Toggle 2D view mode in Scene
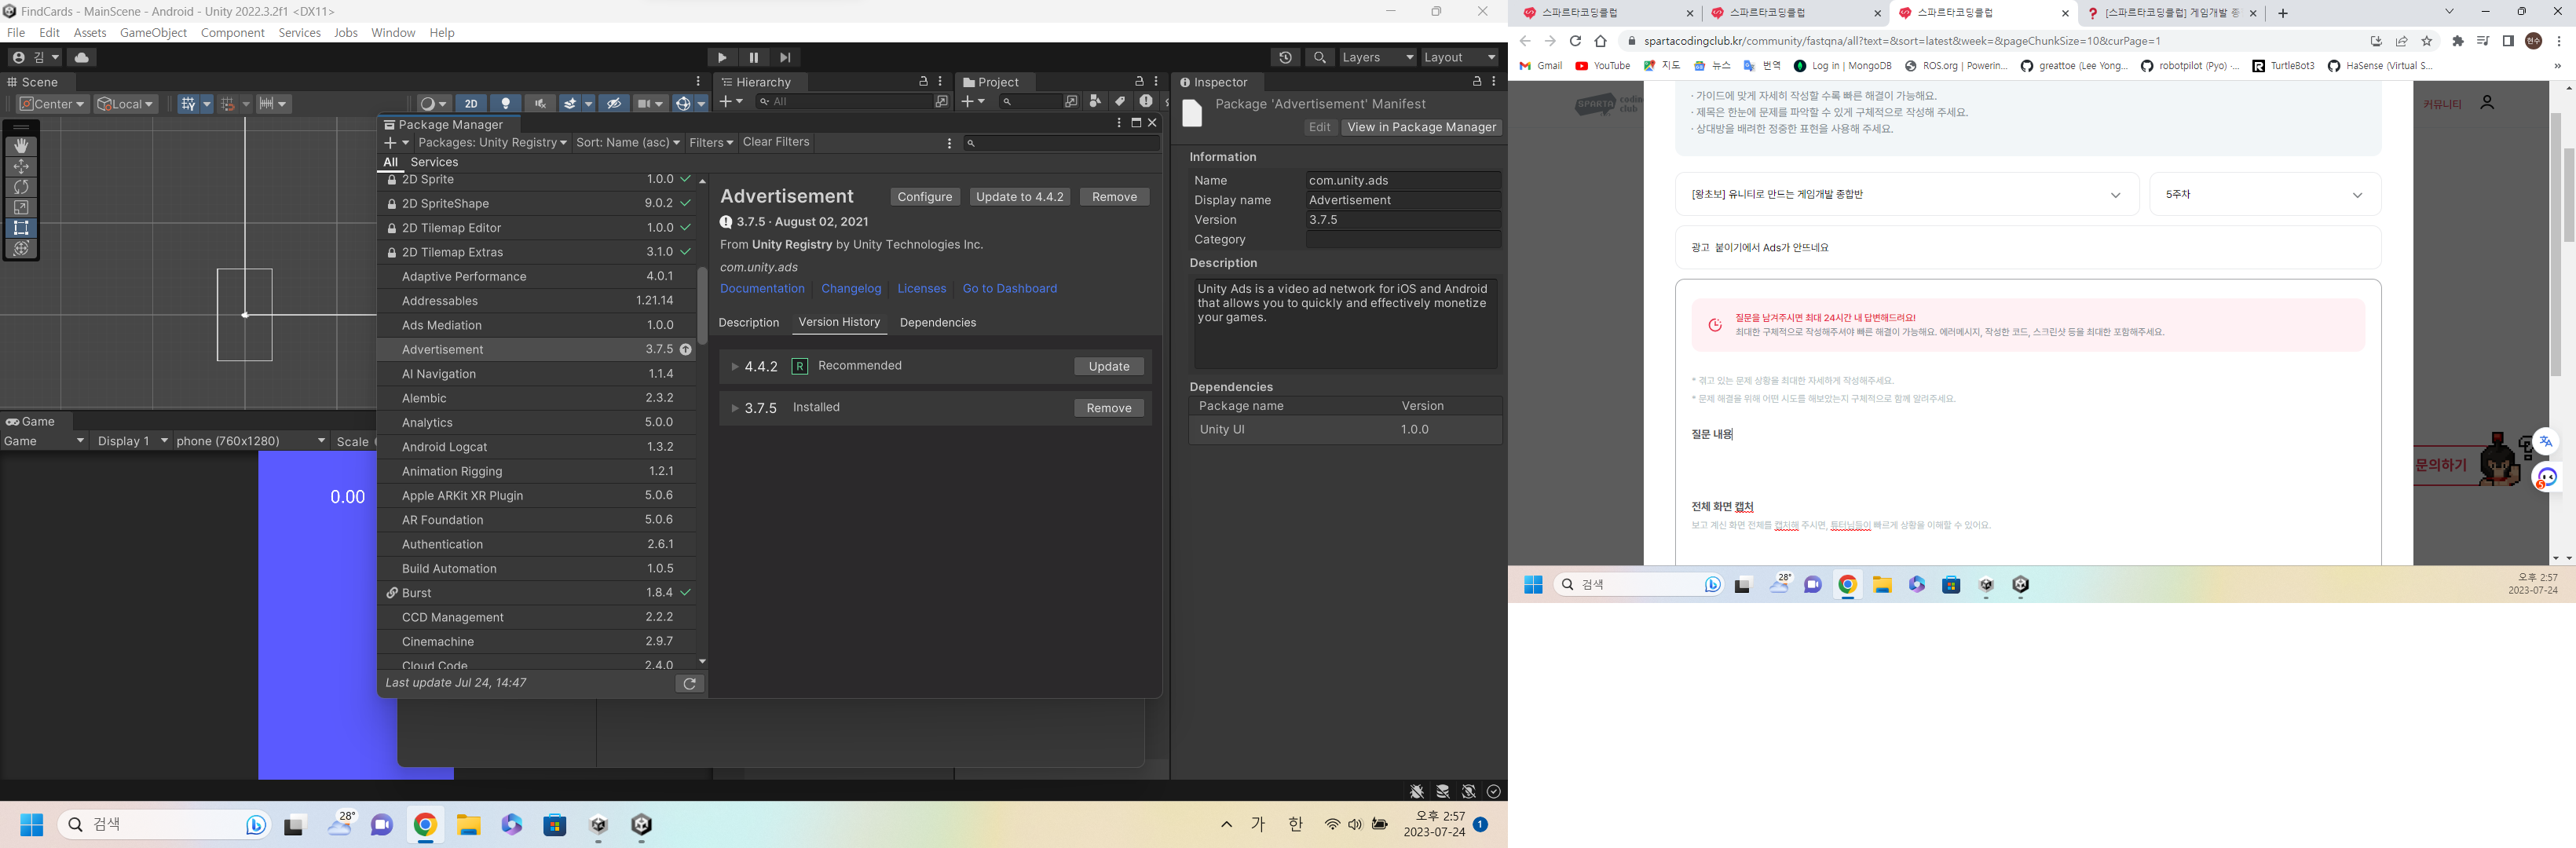This screenshot has height=848, width=2576. (x=471, y=104)
